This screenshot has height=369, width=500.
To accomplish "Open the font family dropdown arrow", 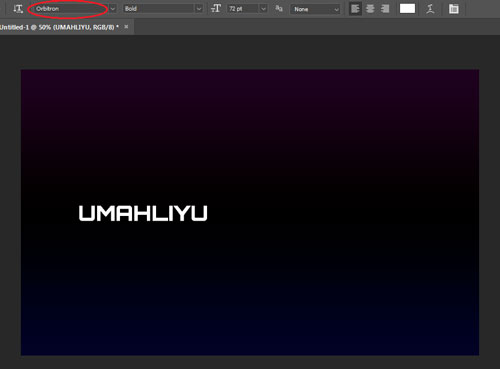I will click(113, 9).
